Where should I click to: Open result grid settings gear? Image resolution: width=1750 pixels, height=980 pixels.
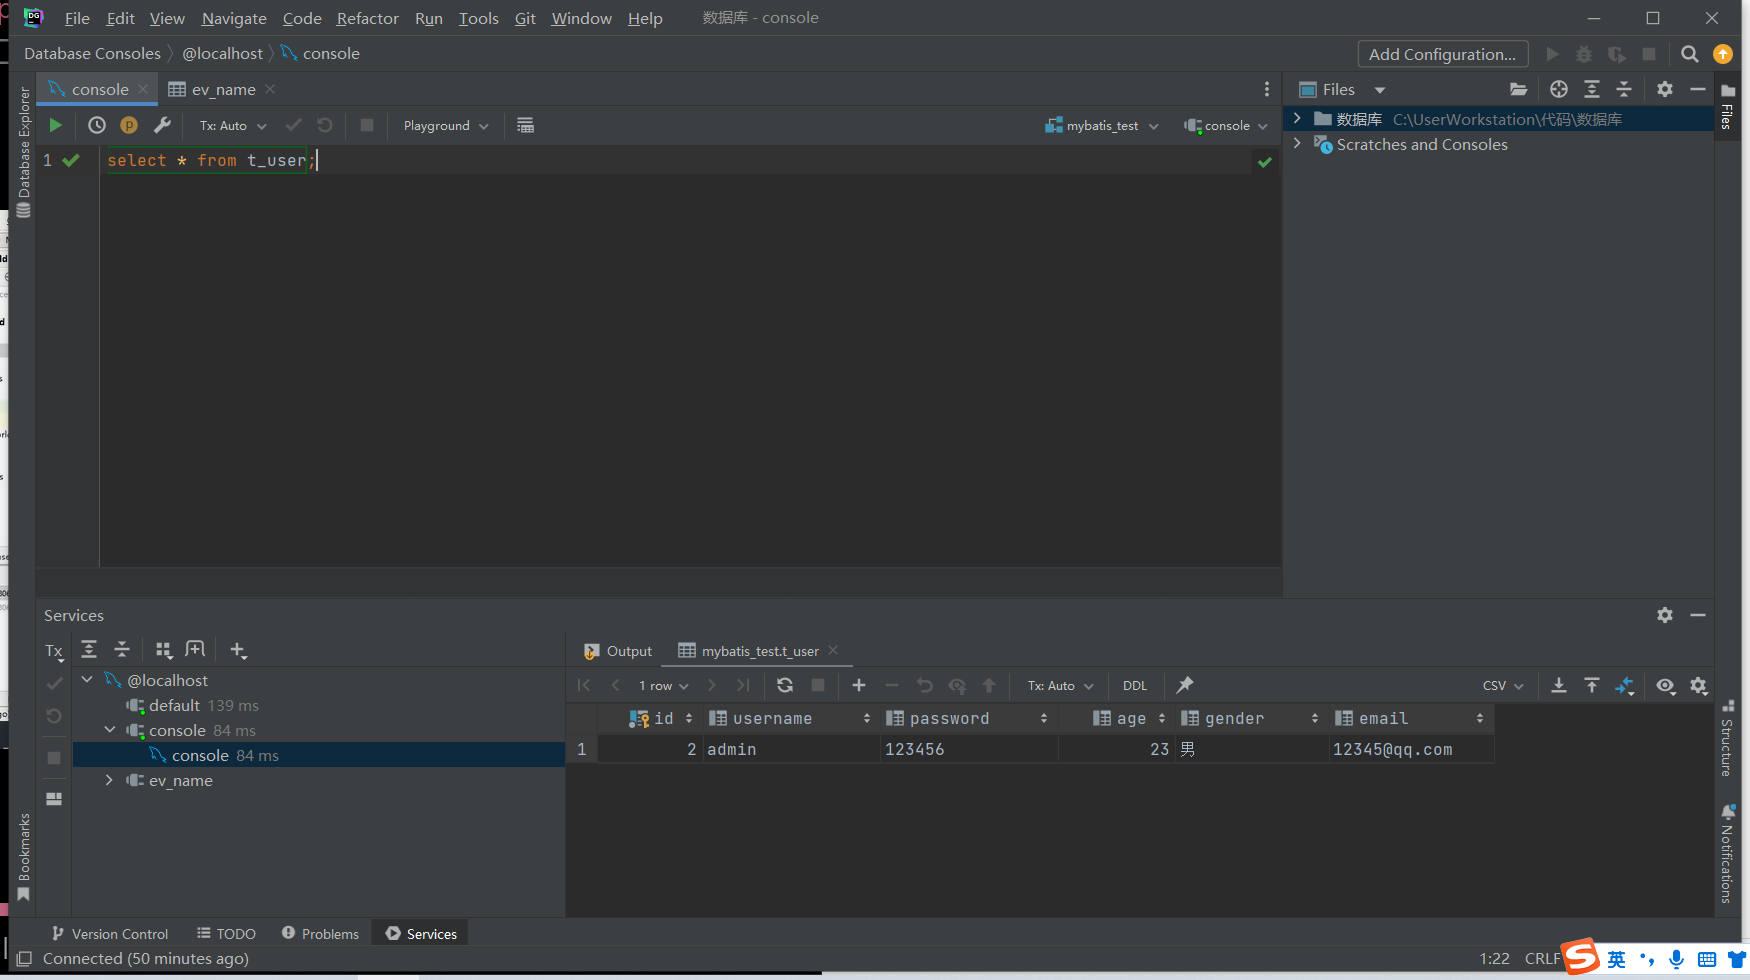click(1699, 685)
